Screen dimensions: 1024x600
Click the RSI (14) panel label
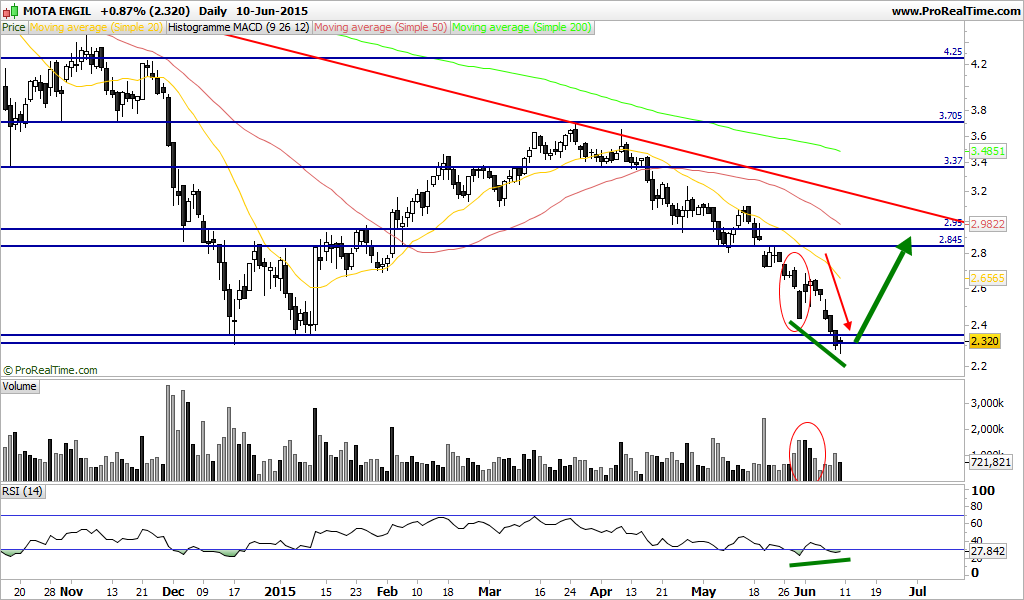[x=22, y=491]
